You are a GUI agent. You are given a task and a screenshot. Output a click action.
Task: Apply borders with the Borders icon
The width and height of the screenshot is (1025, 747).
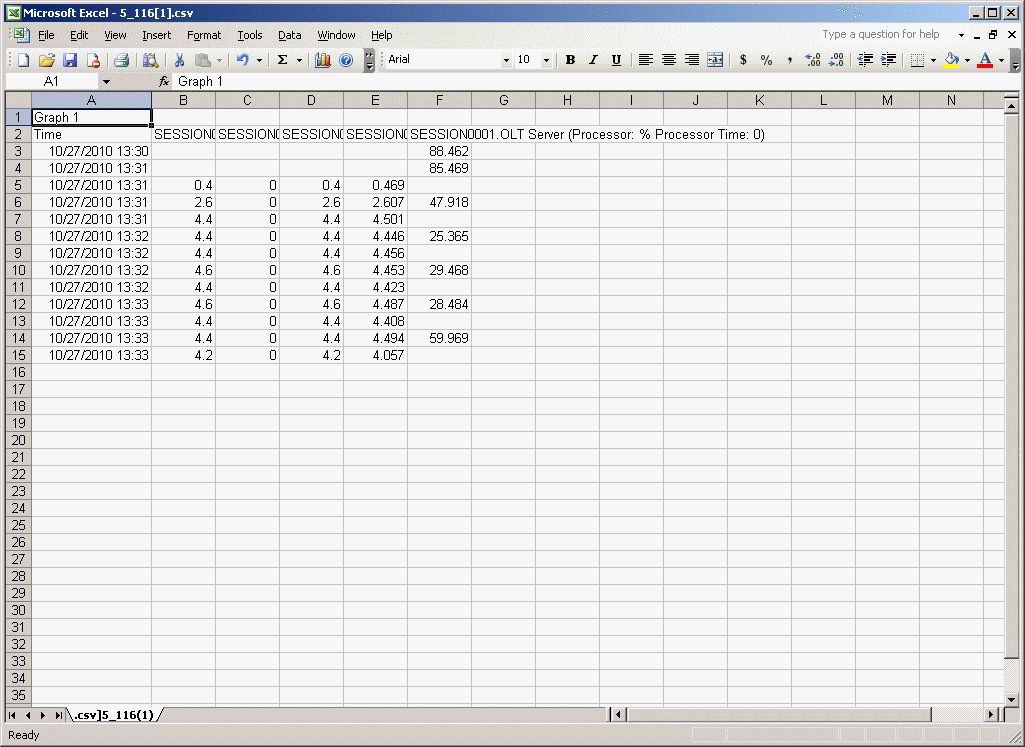click(918, 60)
